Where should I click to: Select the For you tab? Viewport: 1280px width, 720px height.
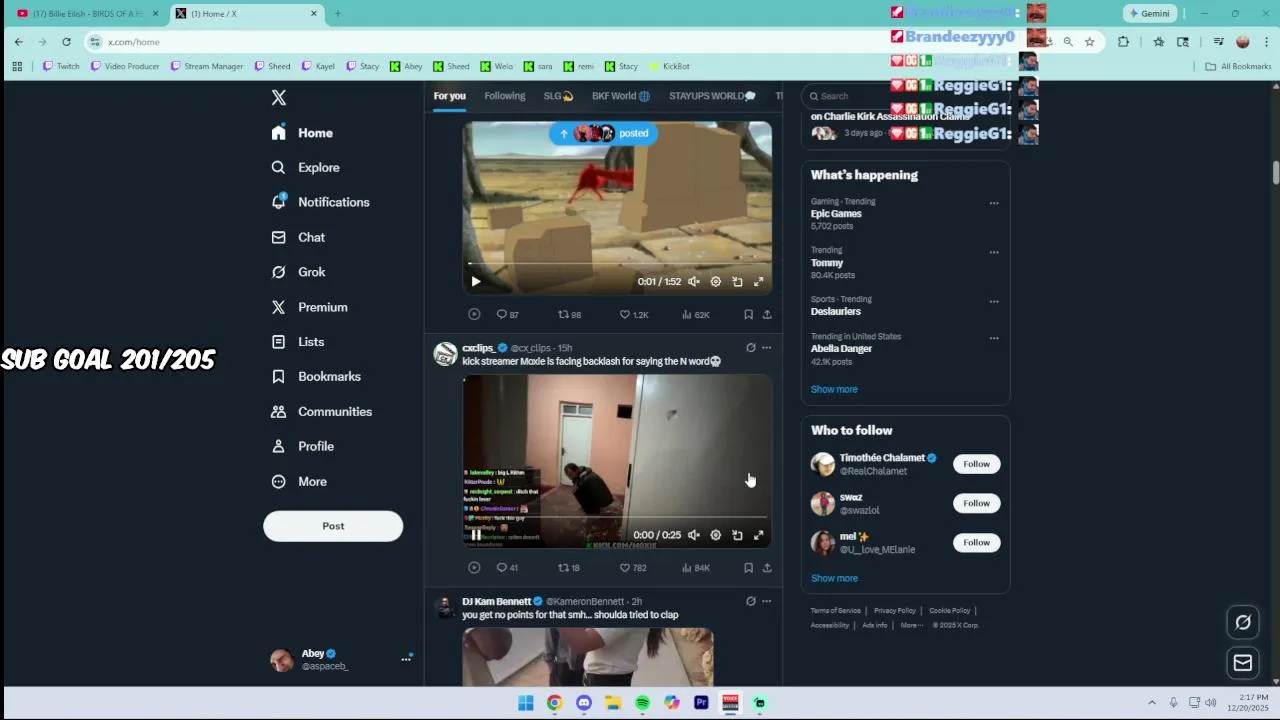pyautogui.click(x=449, y=96)
